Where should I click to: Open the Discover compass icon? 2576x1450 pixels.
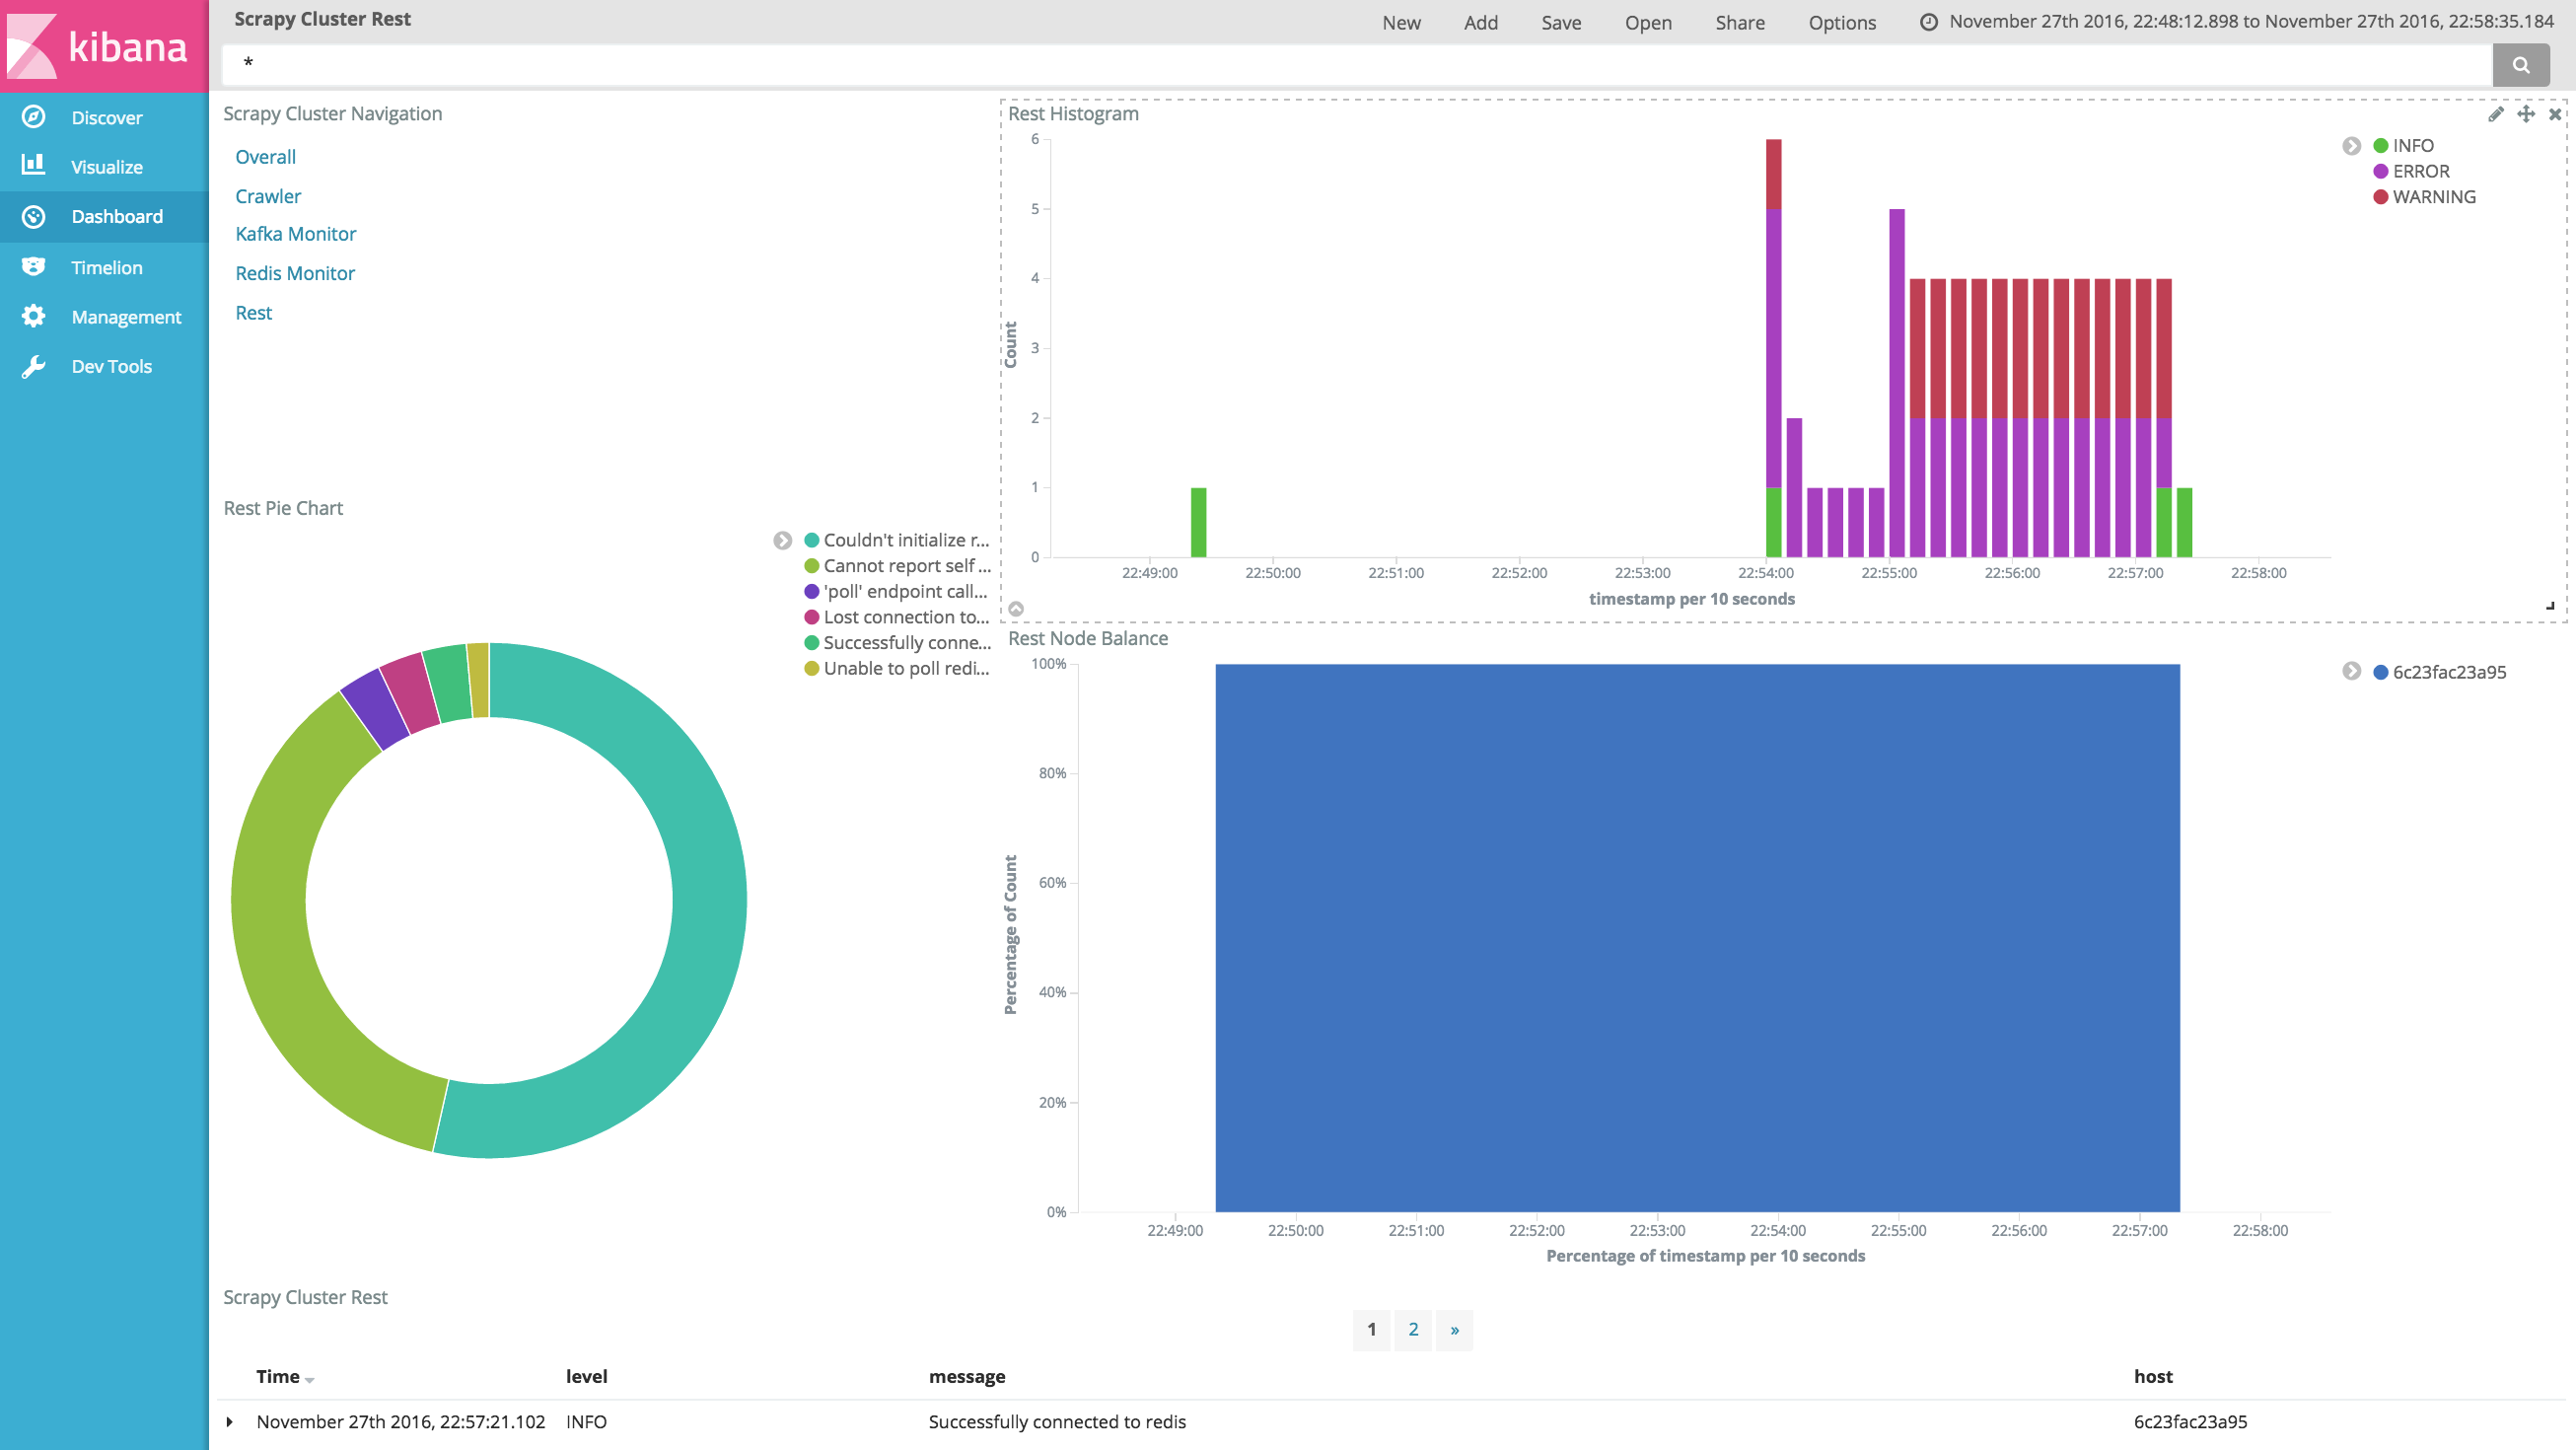tap(33, 117)
